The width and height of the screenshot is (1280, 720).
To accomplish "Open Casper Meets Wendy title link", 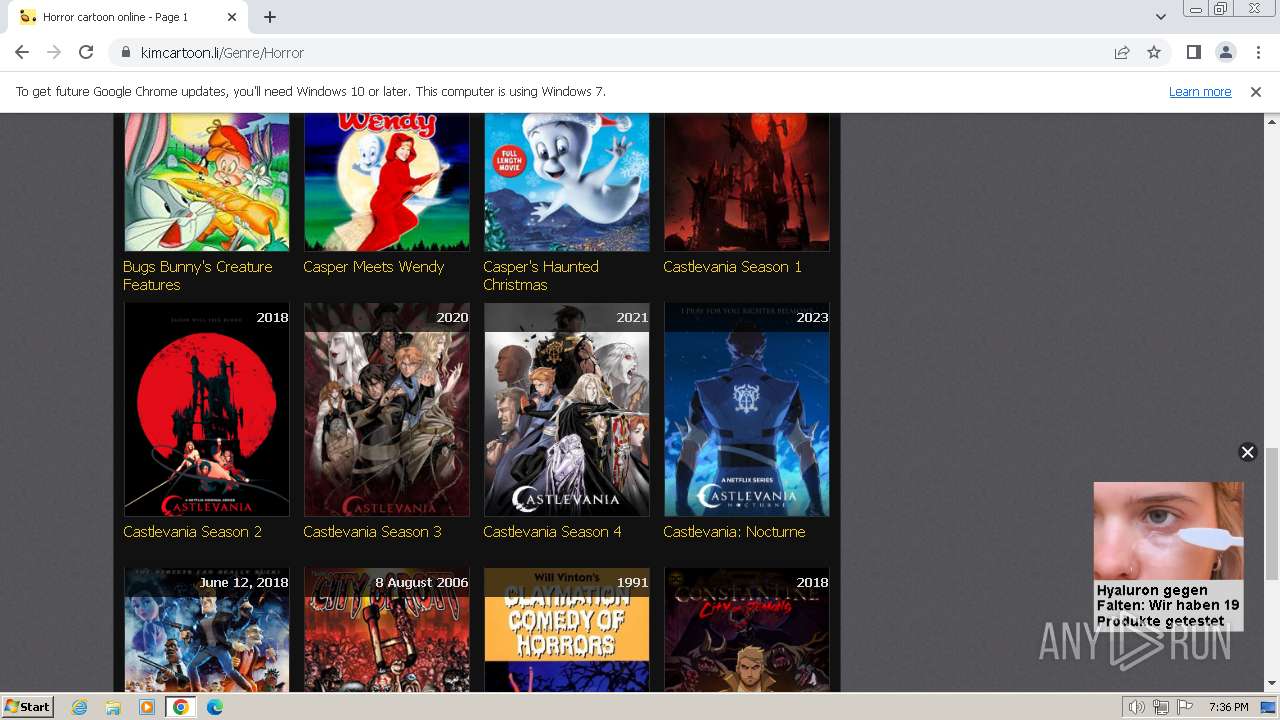I will (x=373, y=267).
